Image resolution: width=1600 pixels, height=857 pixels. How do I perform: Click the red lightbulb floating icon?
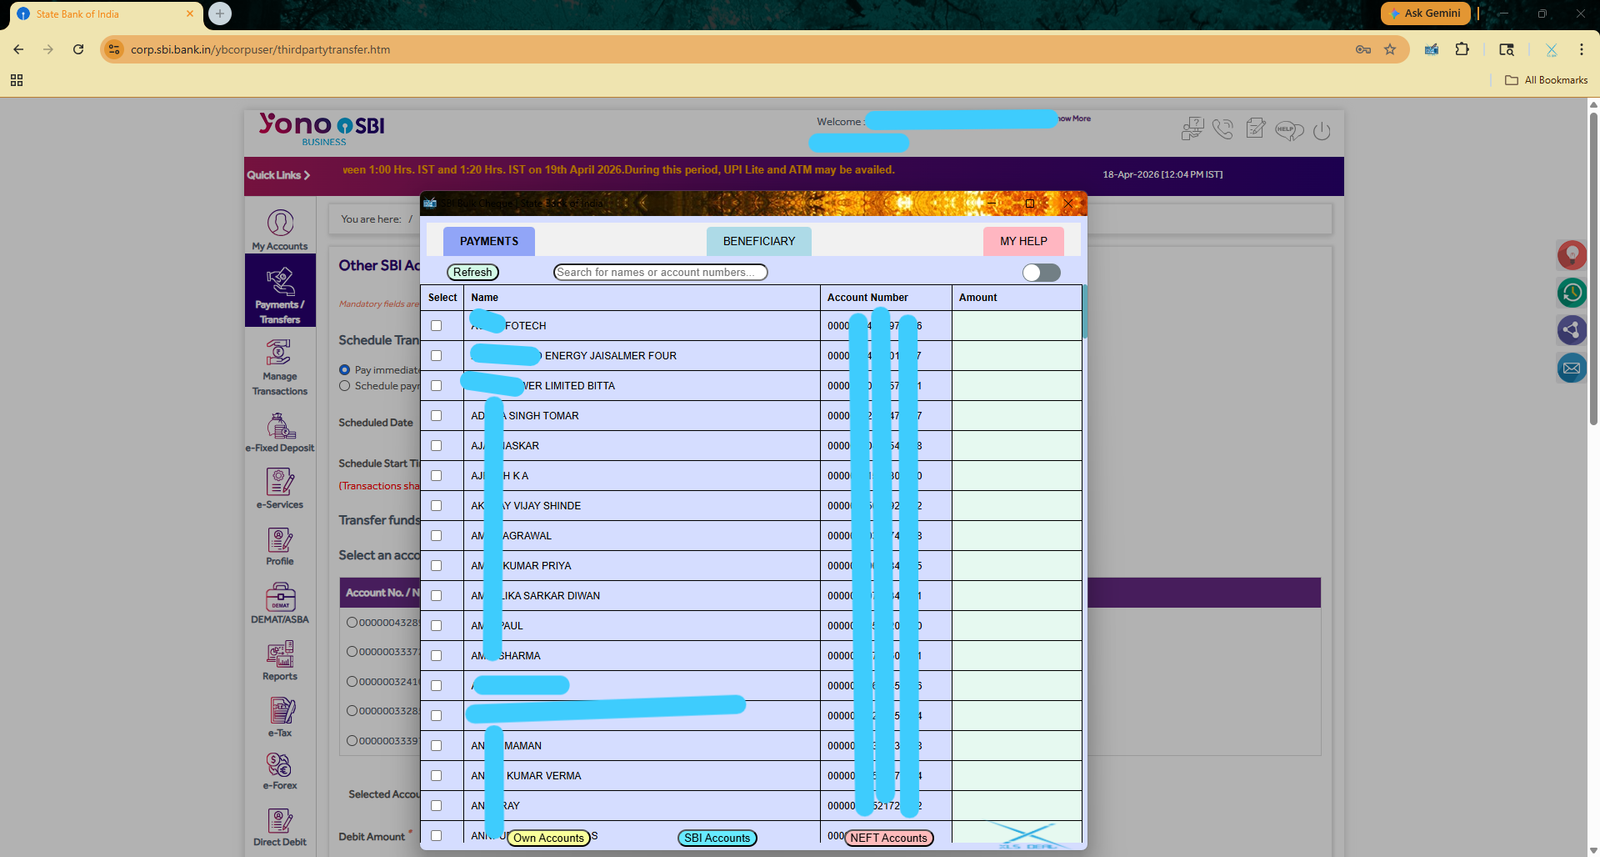pyautogui.click(x=1572, y=255)
